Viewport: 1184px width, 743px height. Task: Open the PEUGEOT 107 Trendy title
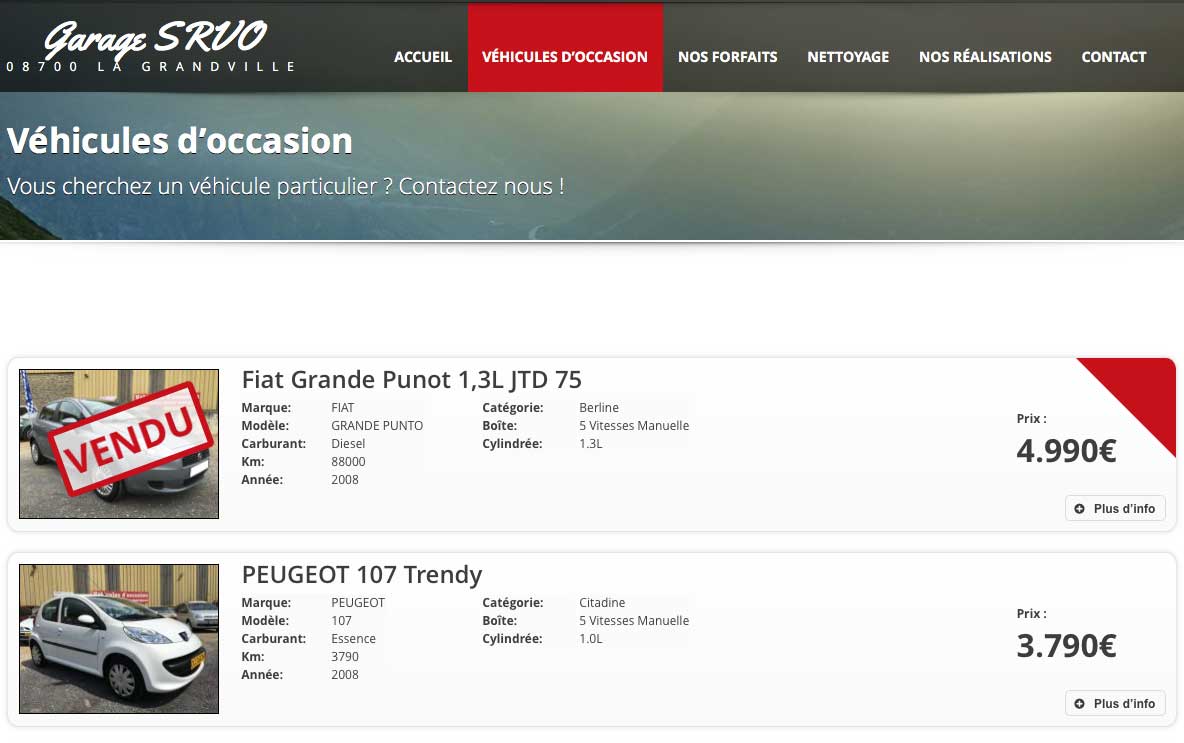(362, 575)
